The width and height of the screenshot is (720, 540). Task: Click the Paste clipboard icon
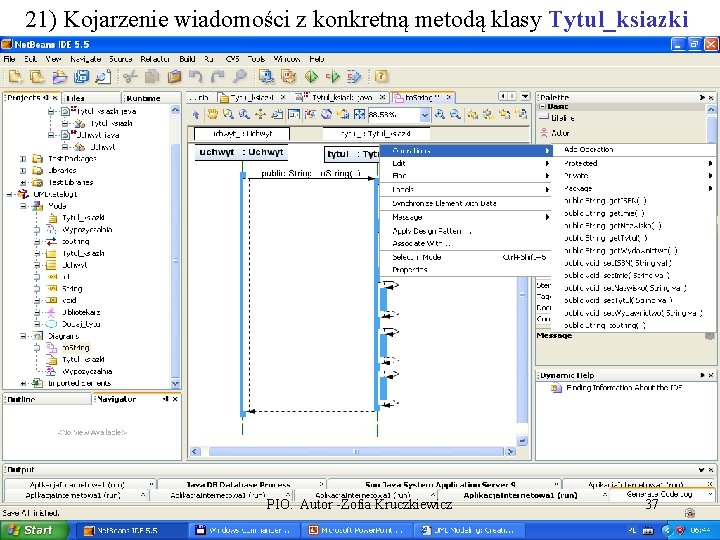click(174, 77)
